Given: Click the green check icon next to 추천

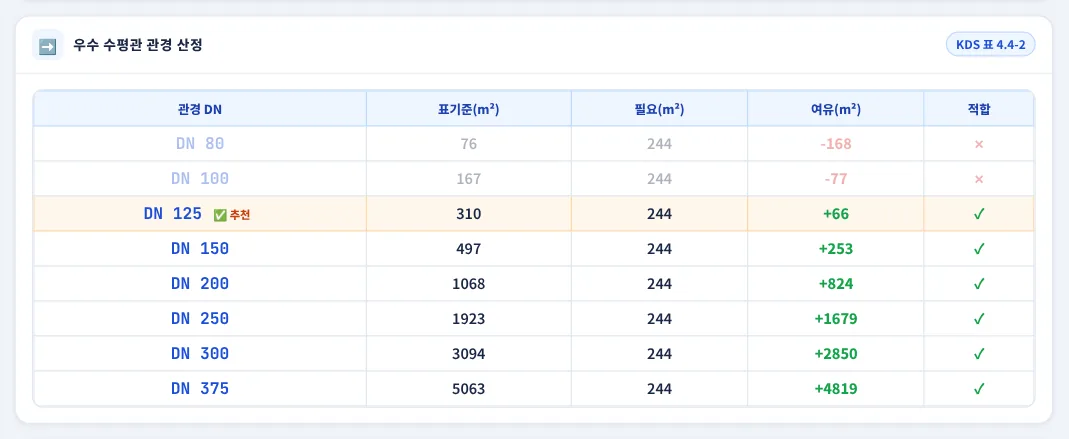Looking at the screenshot, I should click(220, 215).
